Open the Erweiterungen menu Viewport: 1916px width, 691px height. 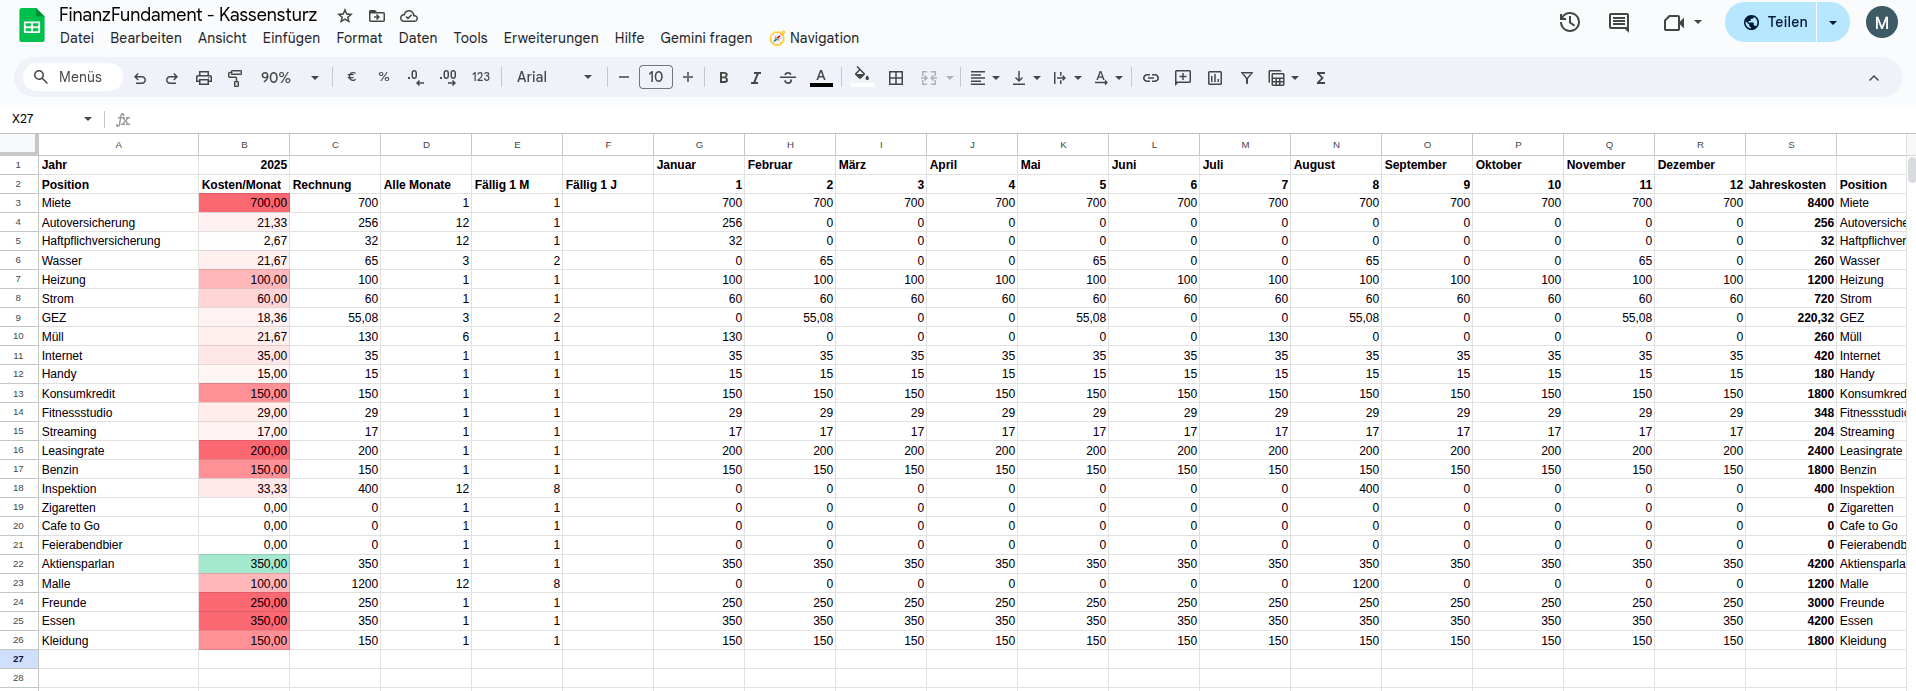[x=550, y=38]
